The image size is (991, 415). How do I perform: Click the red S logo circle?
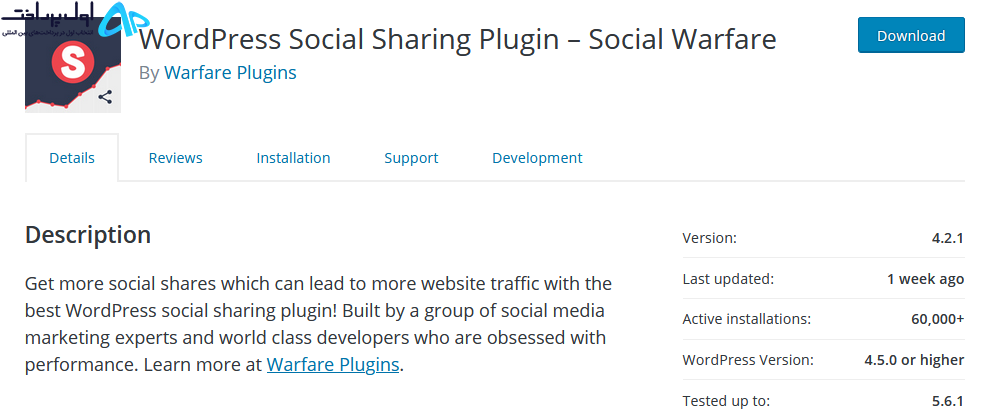click(x=73, y=61)
